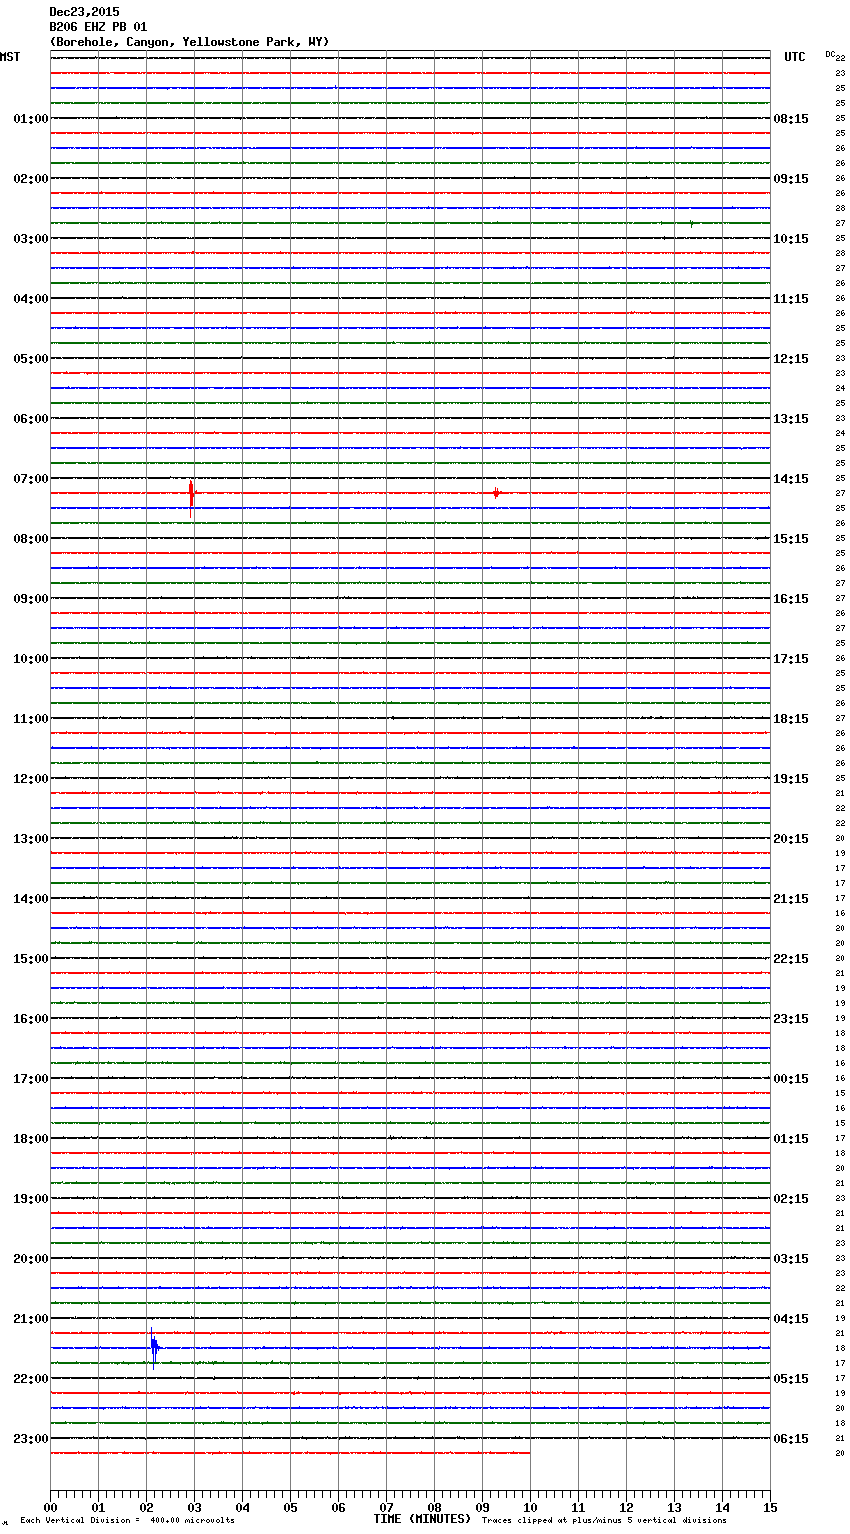The height and width of the screenshot is (1534, 850).
Task: Select the 06:00 MST time label
Action: [30, 419]
